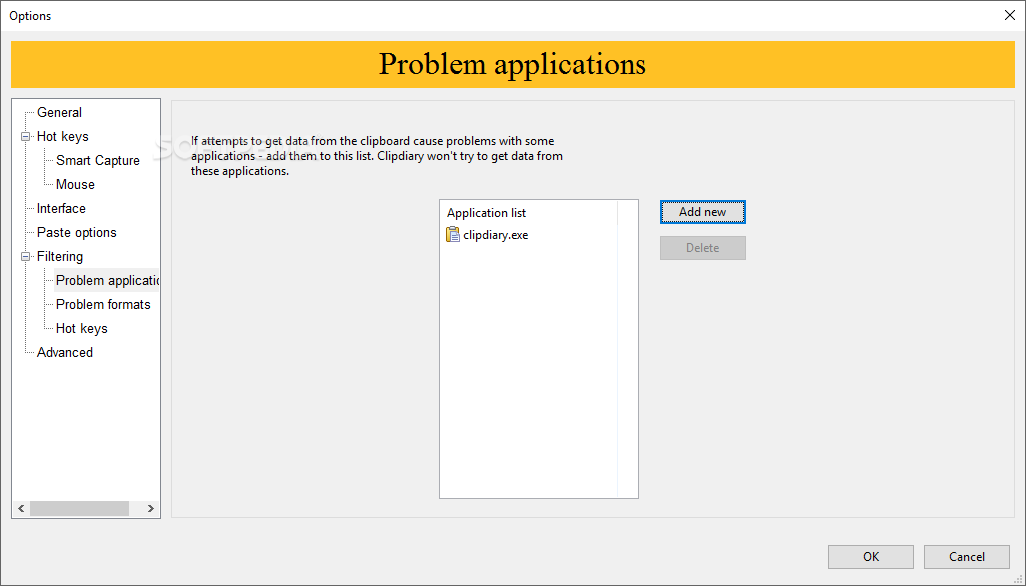Collapse the Hot keys tree node
Screen dimensions: 1026x586
(x=26, y=137)
